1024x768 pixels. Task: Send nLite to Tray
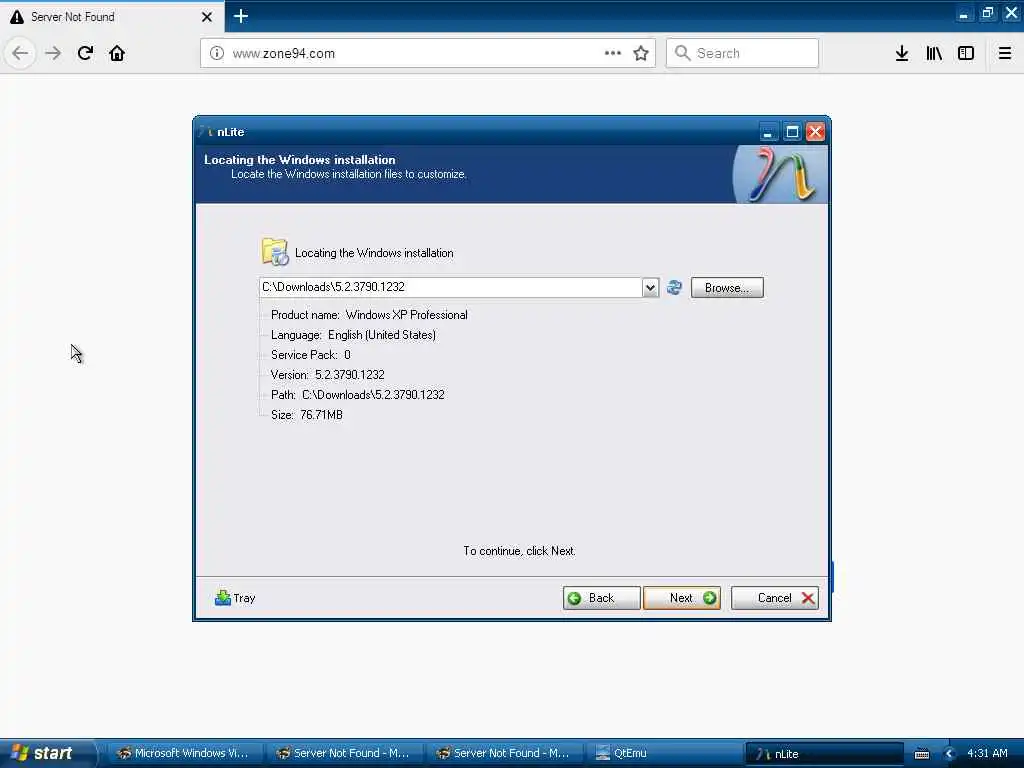coord(235,598)
